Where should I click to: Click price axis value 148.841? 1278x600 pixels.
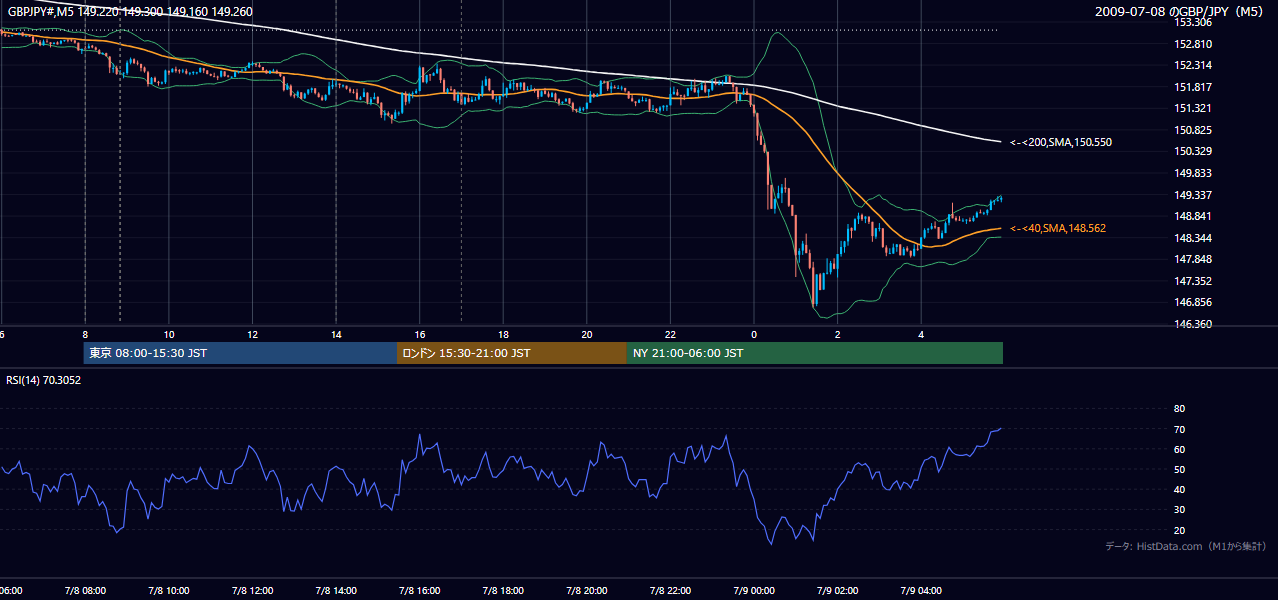pos(1194,216)
